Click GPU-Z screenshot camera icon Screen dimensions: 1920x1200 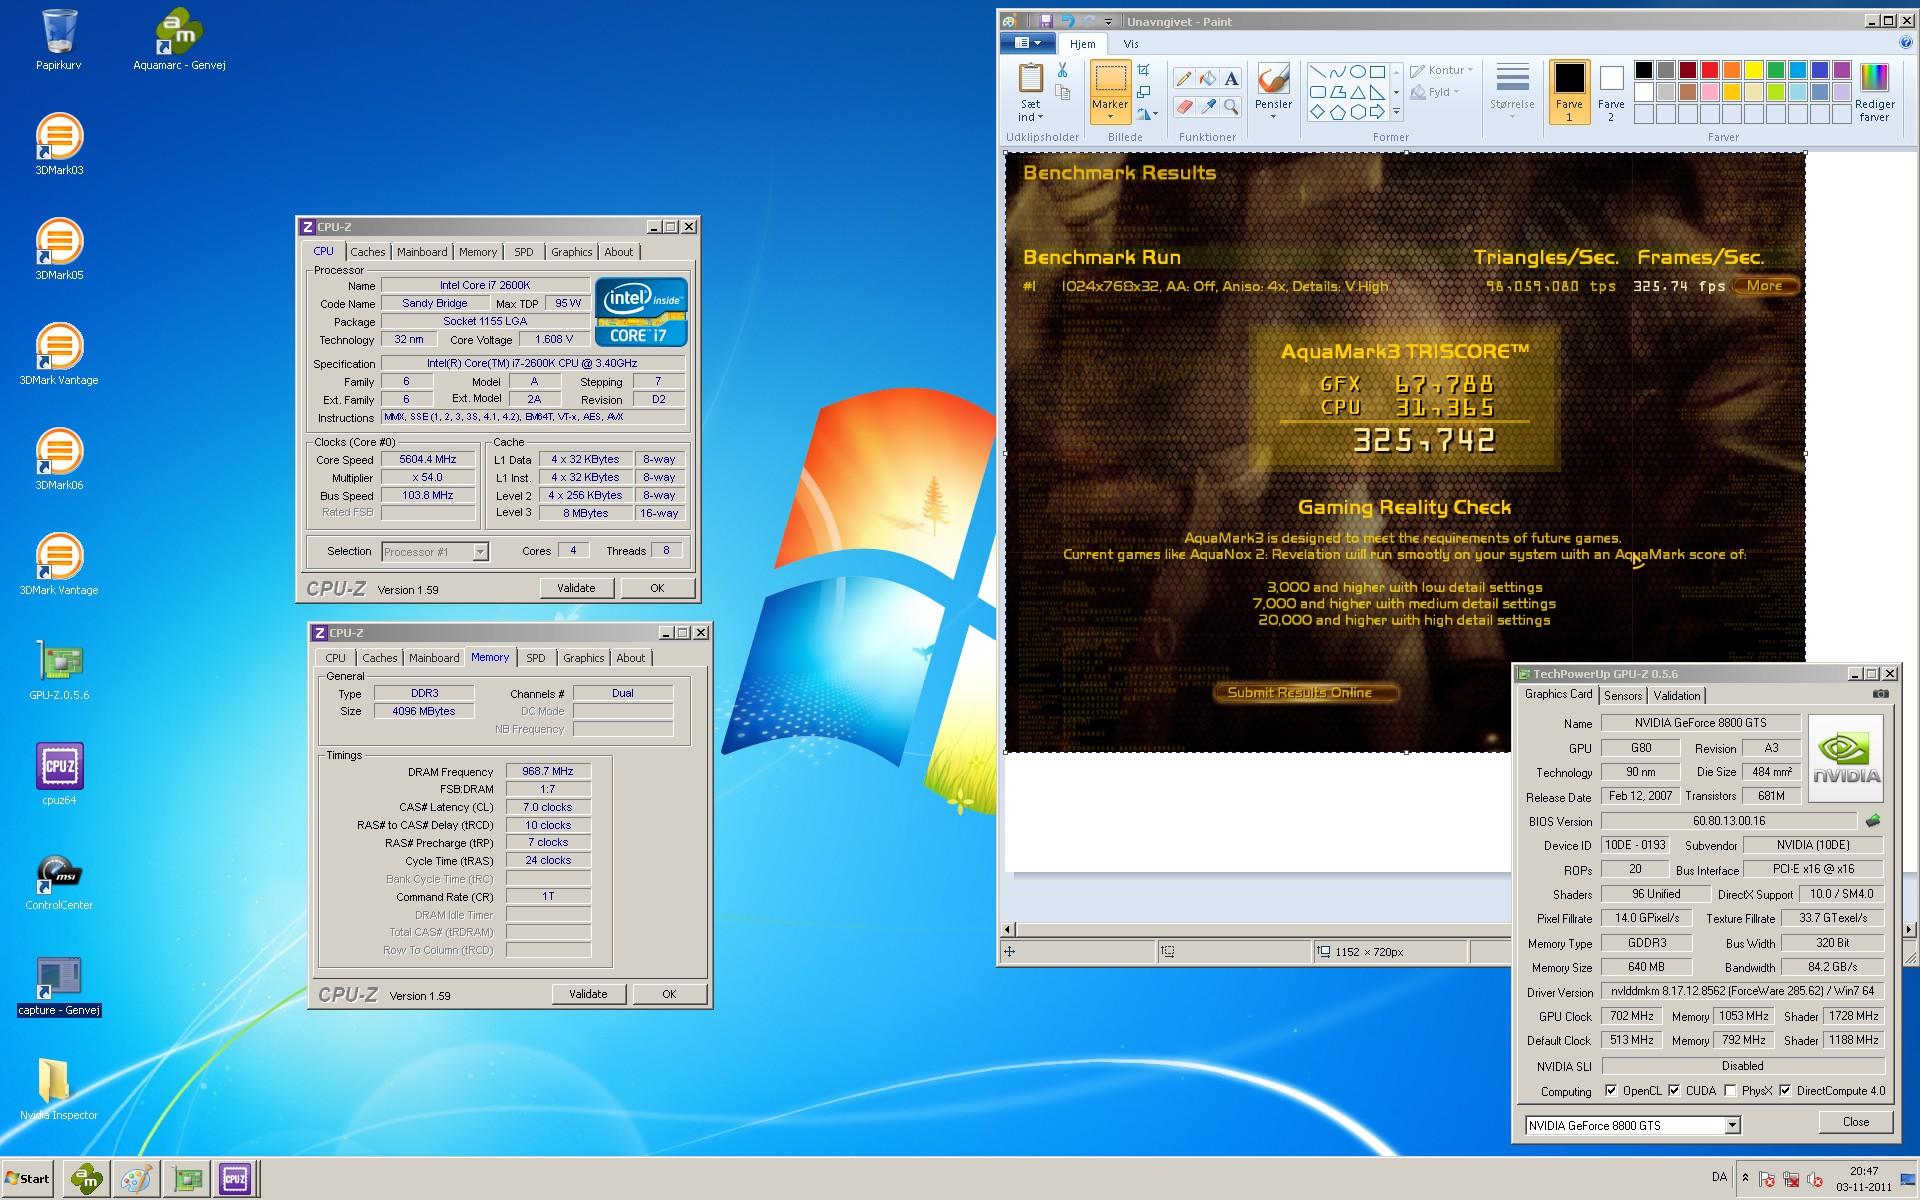[x=1880, y=694]
